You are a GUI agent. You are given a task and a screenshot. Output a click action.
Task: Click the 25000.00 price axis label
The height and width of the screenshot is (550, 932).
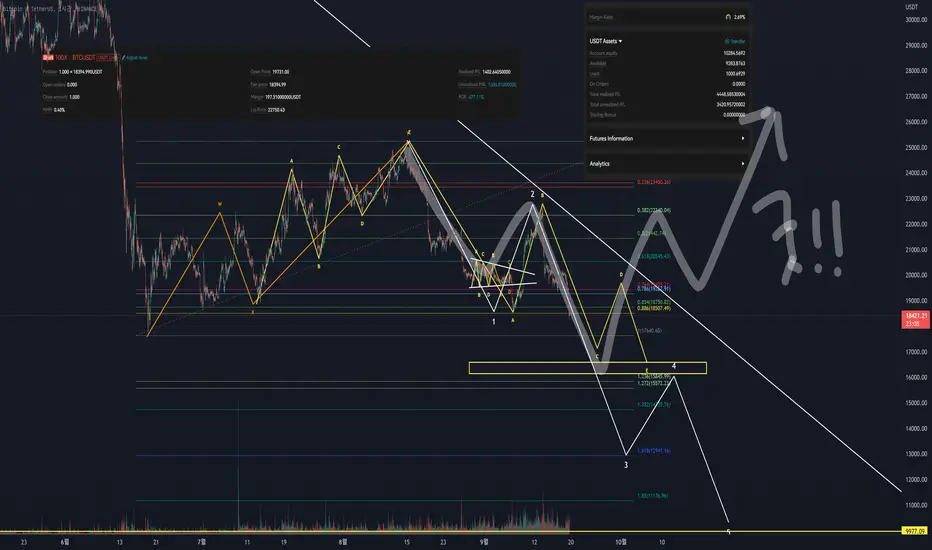[916, 147]
